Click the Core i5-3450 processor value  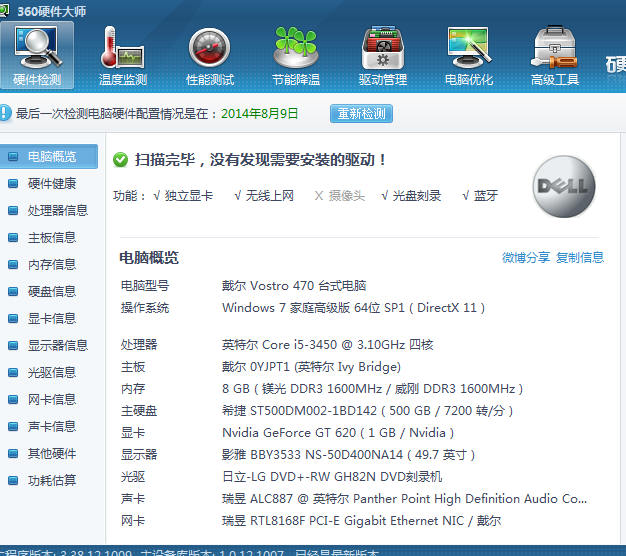pos(328,344)
